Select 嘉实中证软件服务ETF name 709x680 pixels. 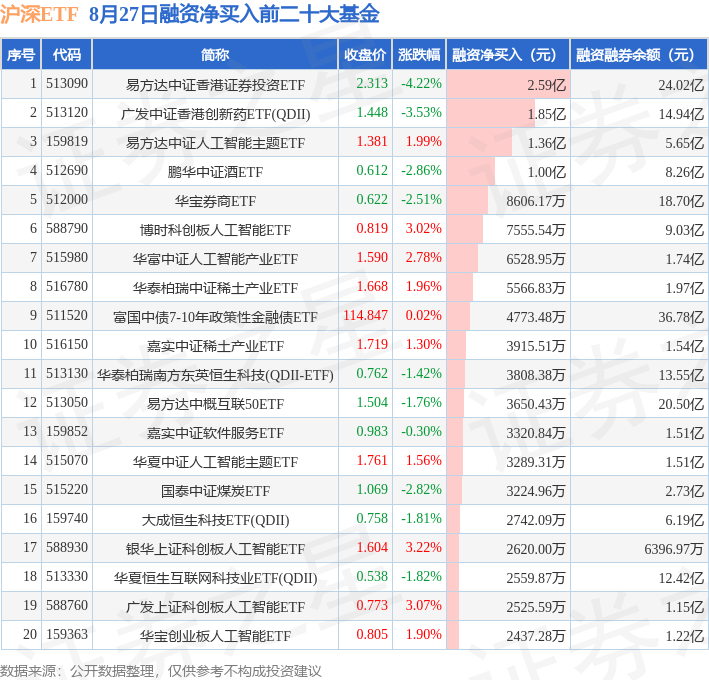(x=215, y=433)
